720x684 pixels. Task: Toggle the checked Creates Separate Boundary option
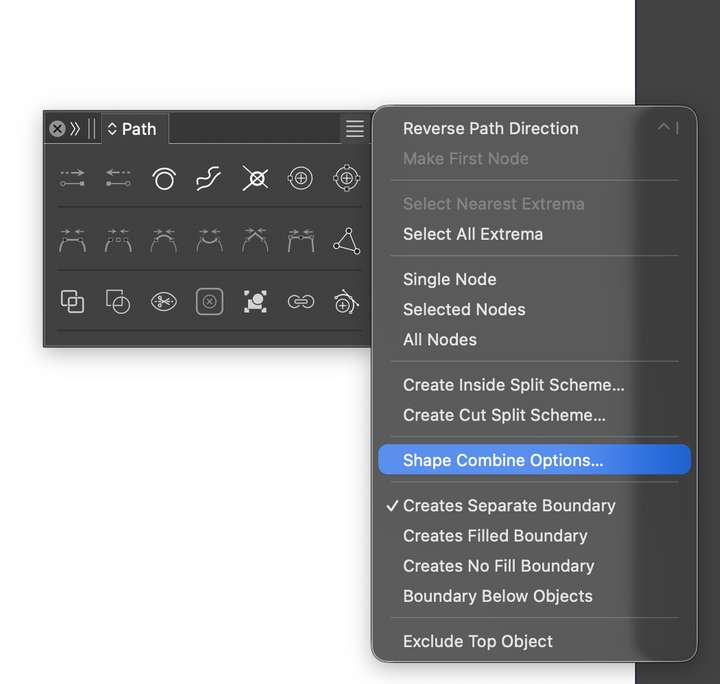(509, 506)
